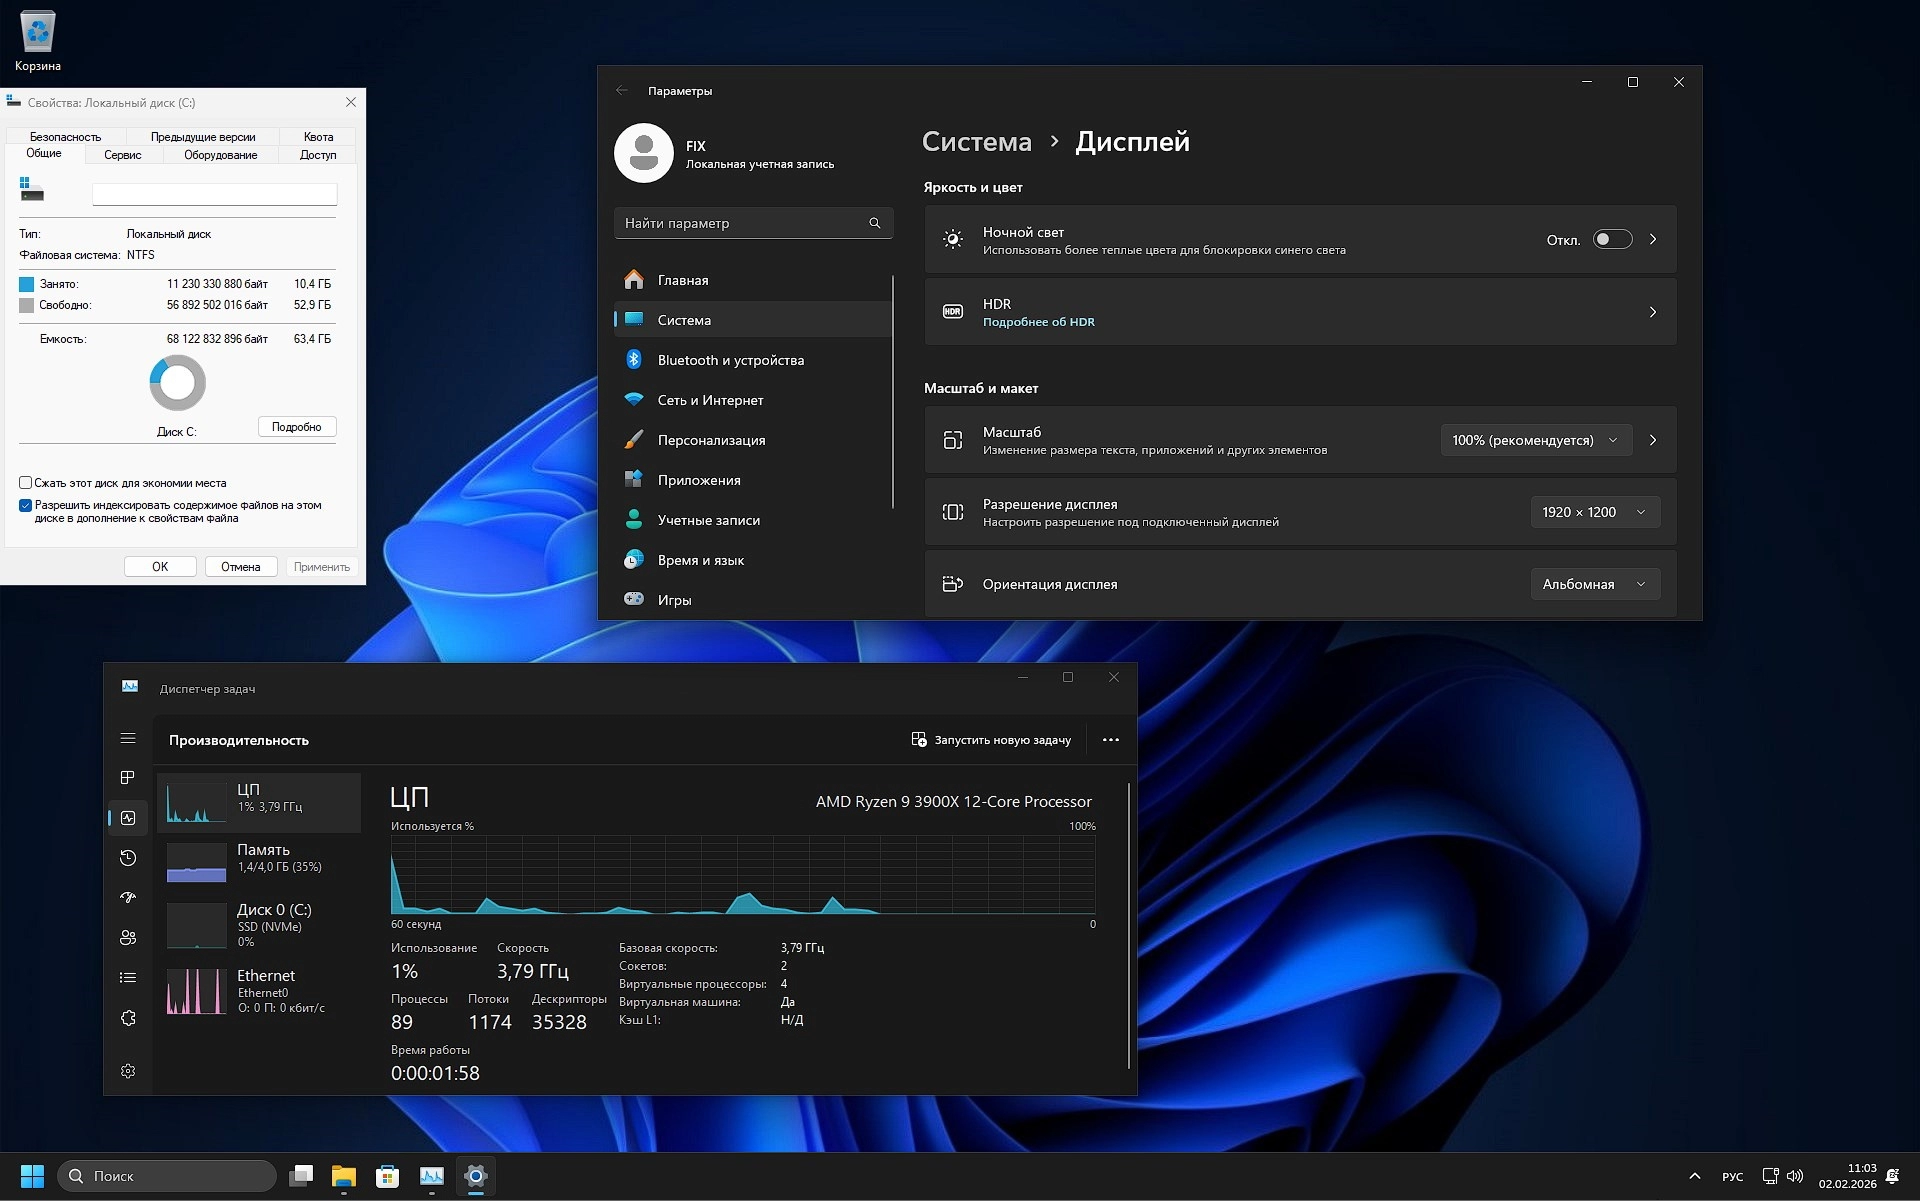This screenshot has width=1920, height=1201.
Task: Open Startup apps icon in Task Manager
Action: coord(128,898)
